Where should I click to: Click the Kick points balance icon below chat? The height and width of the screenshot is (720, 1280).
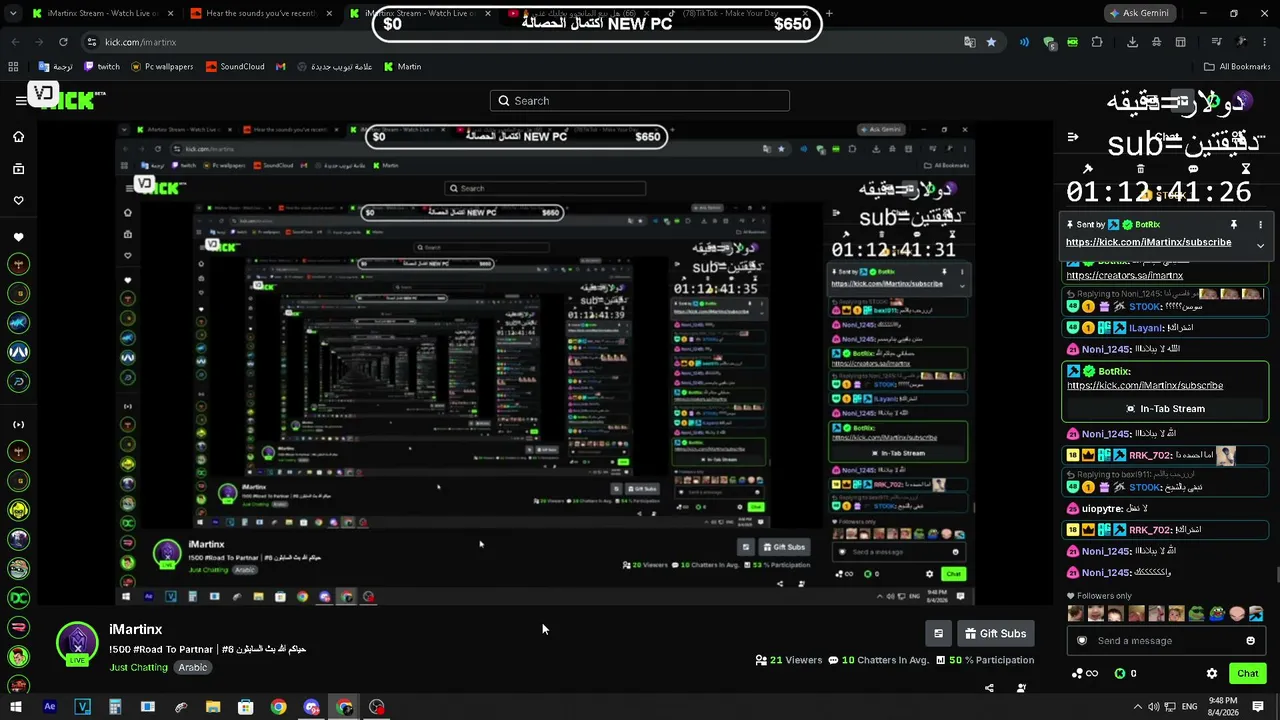(x=1120, y=674)
